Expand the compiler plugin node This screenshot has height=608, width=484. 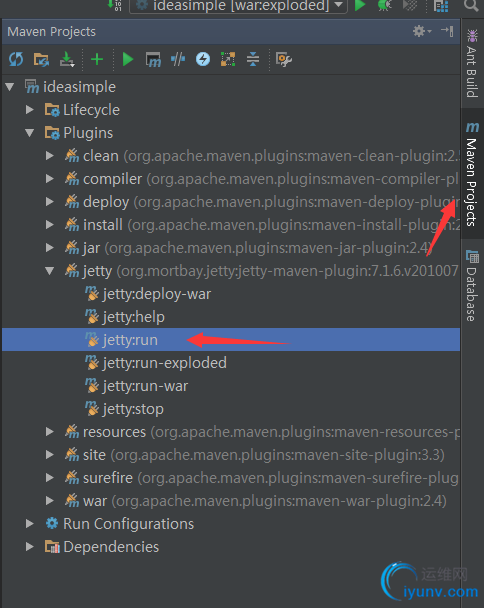coord(50,179)
